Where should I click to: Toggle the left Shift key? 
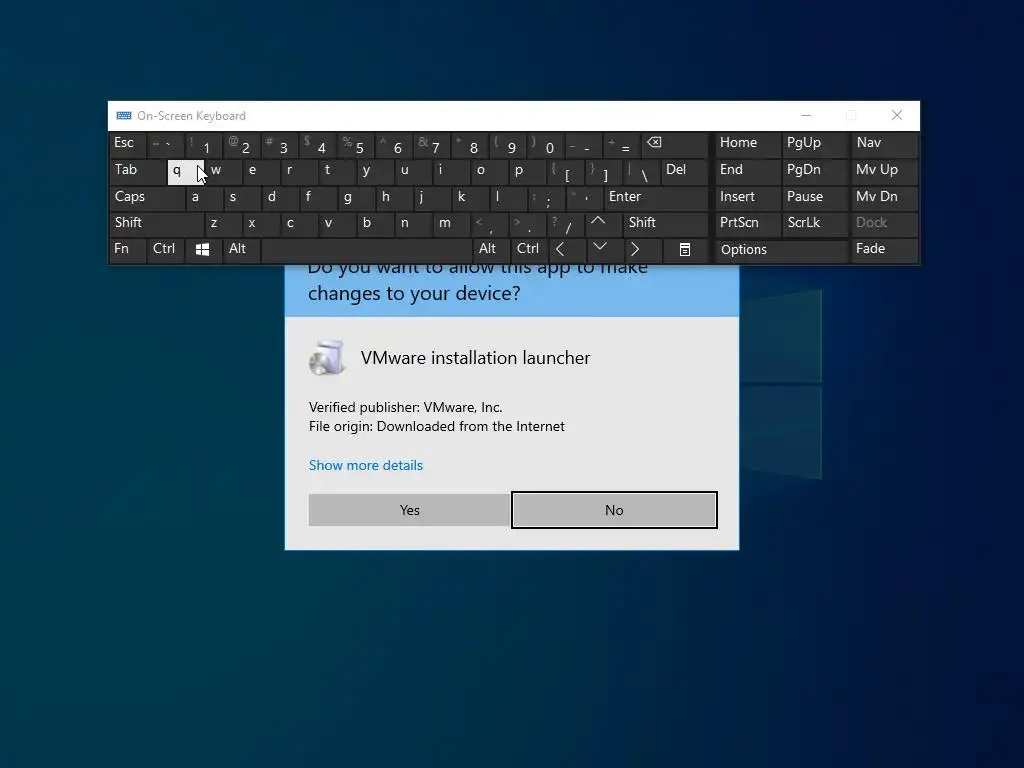(x=156, y=223)
